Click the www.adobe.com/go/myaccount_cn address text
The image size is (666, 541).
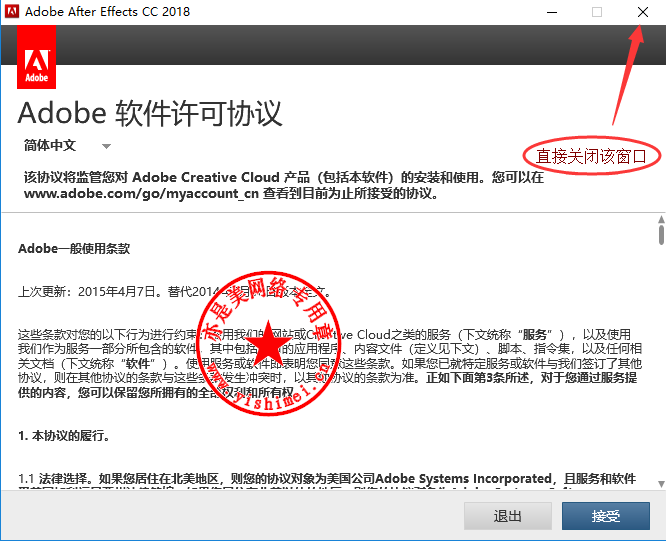click(x=141, y=193)
